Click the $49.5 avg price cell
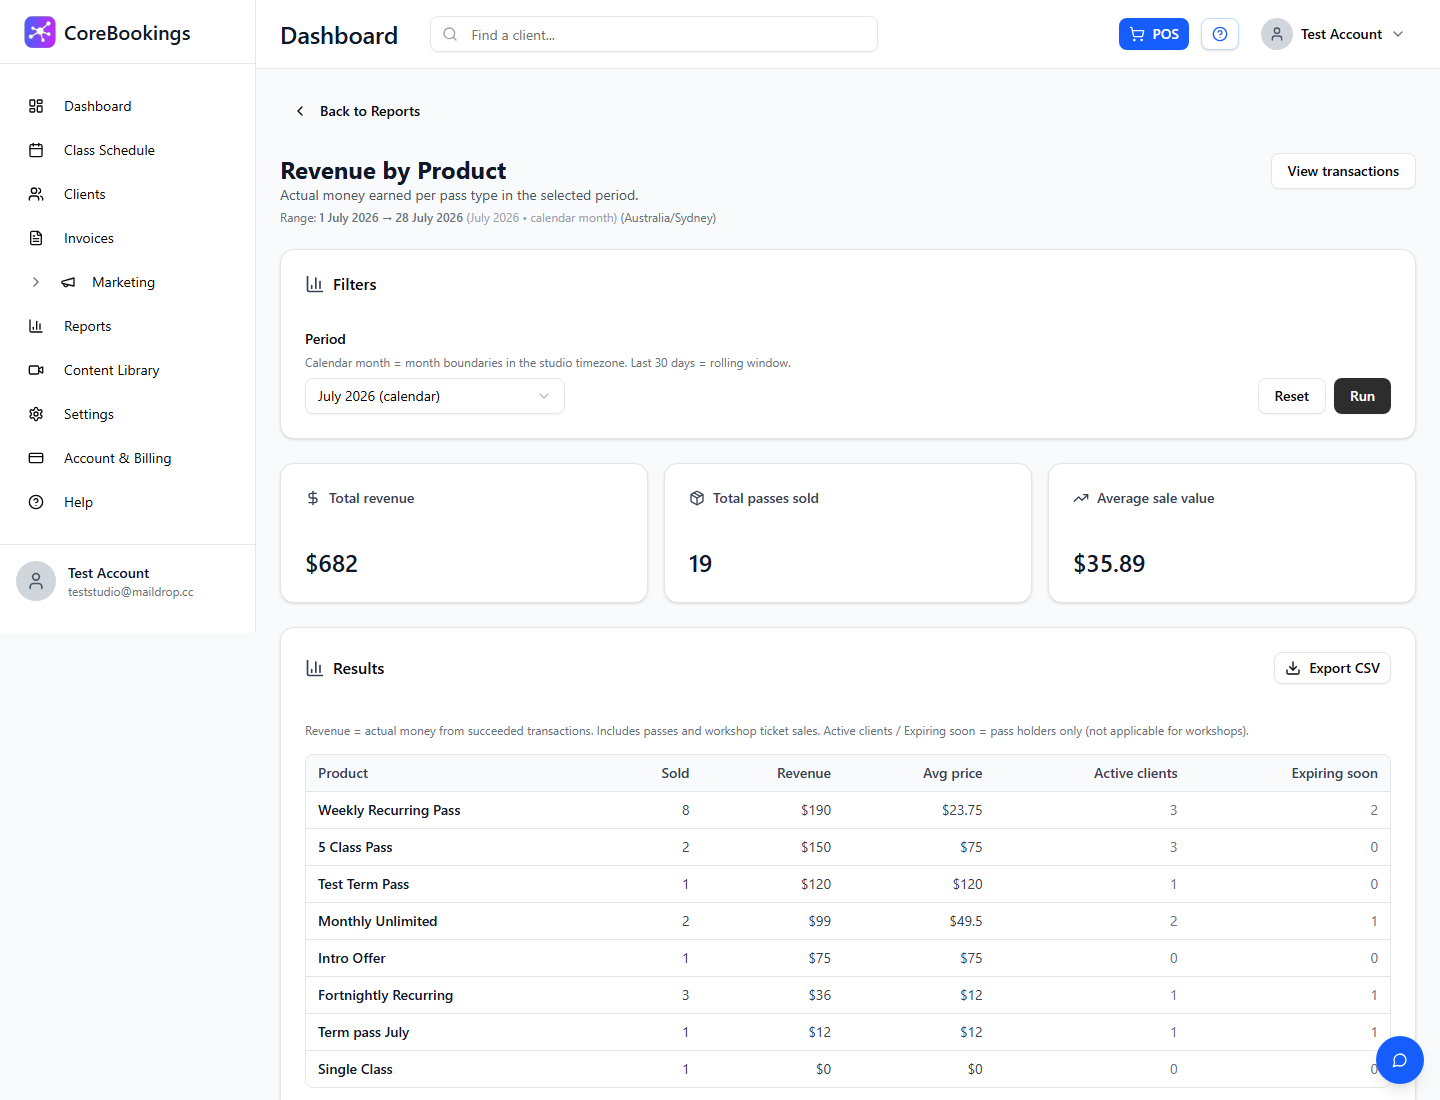Screen dimensions: 1440x1100 point(966,921)
